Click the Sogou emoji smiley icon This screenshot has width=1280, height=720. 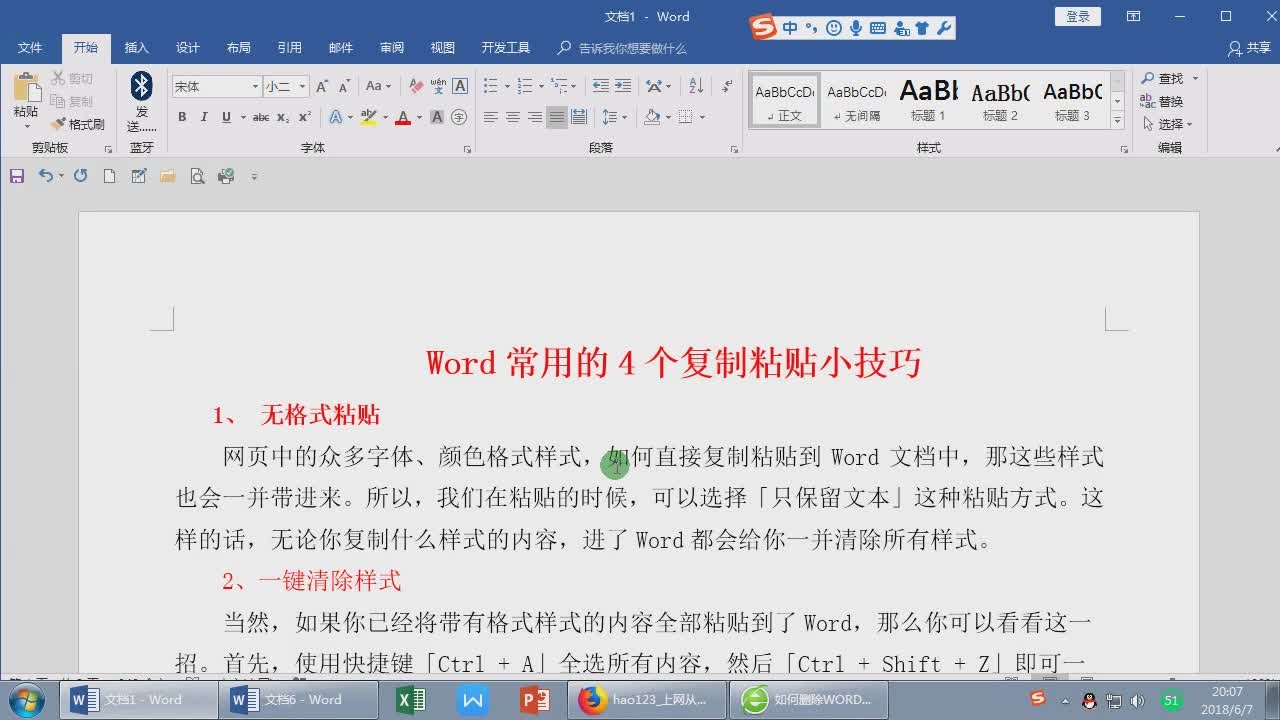tap(834, 28)
